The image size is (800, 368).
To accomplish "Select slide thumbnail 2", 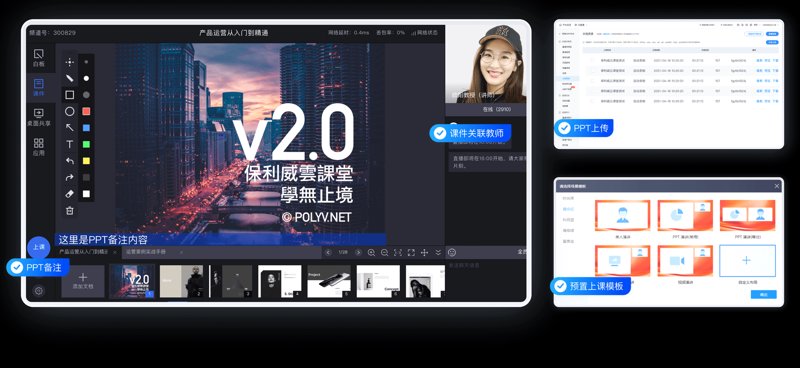I will point(182,281).
